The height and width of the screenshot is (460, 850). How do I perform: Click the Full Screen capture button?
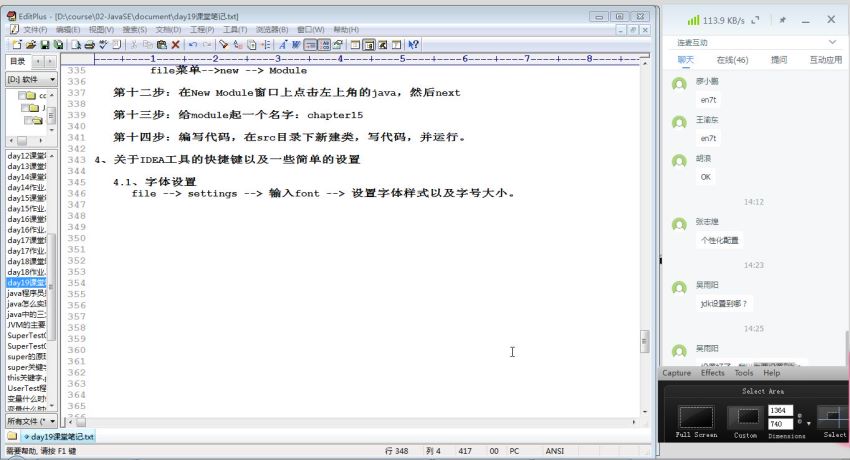(x=696, y=422)
